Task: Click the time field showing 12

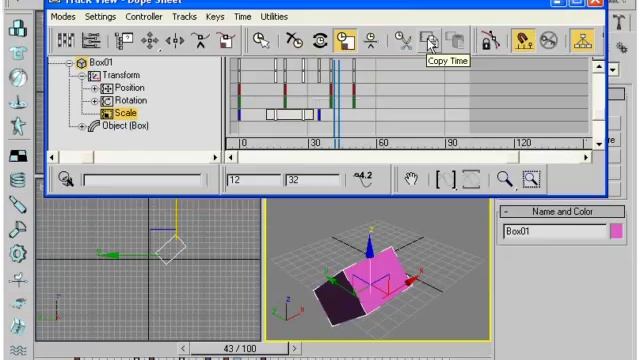Action: 254,180
